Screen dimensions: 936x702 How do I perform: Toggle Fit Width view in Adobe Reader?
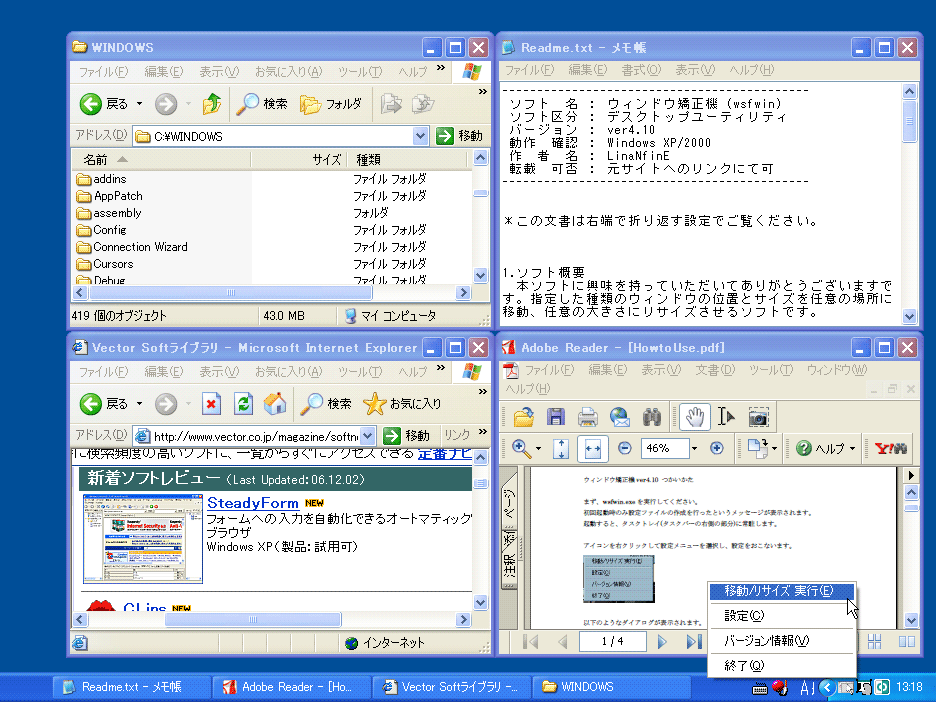(x=593, y=449)
